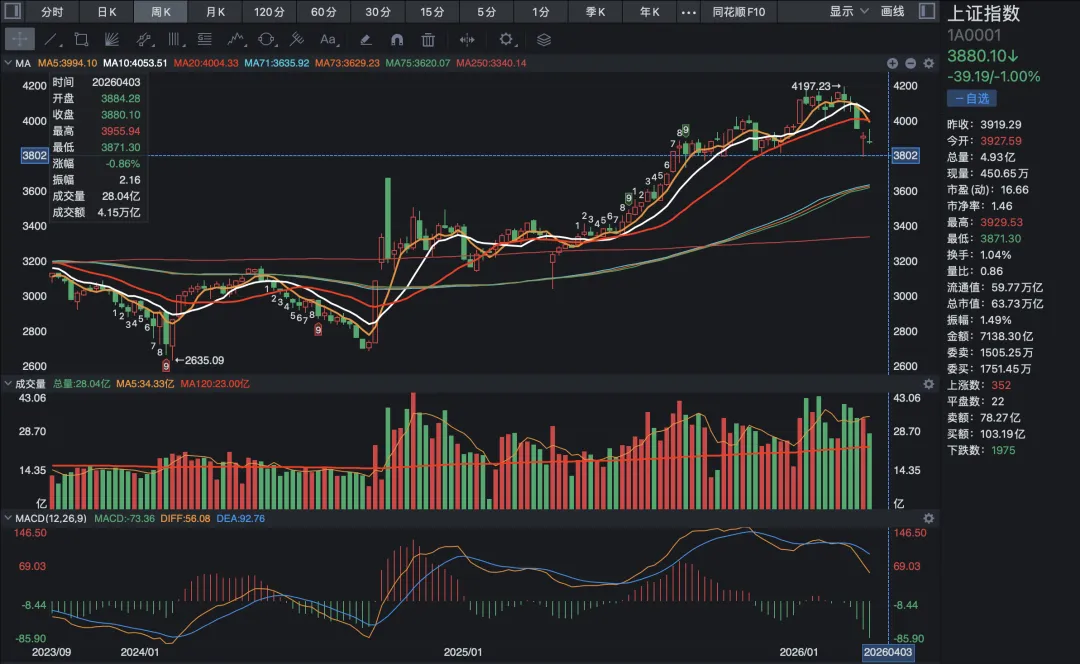
Task: Click the 4197.23 high price marker
Action: [816, 86]
